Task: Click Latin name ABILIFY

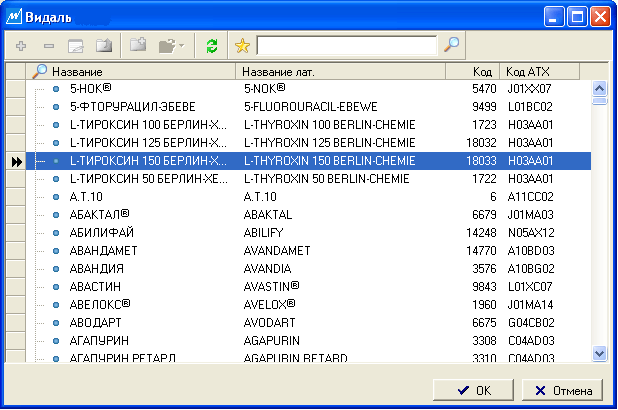Action: click(x=263, y=233)
